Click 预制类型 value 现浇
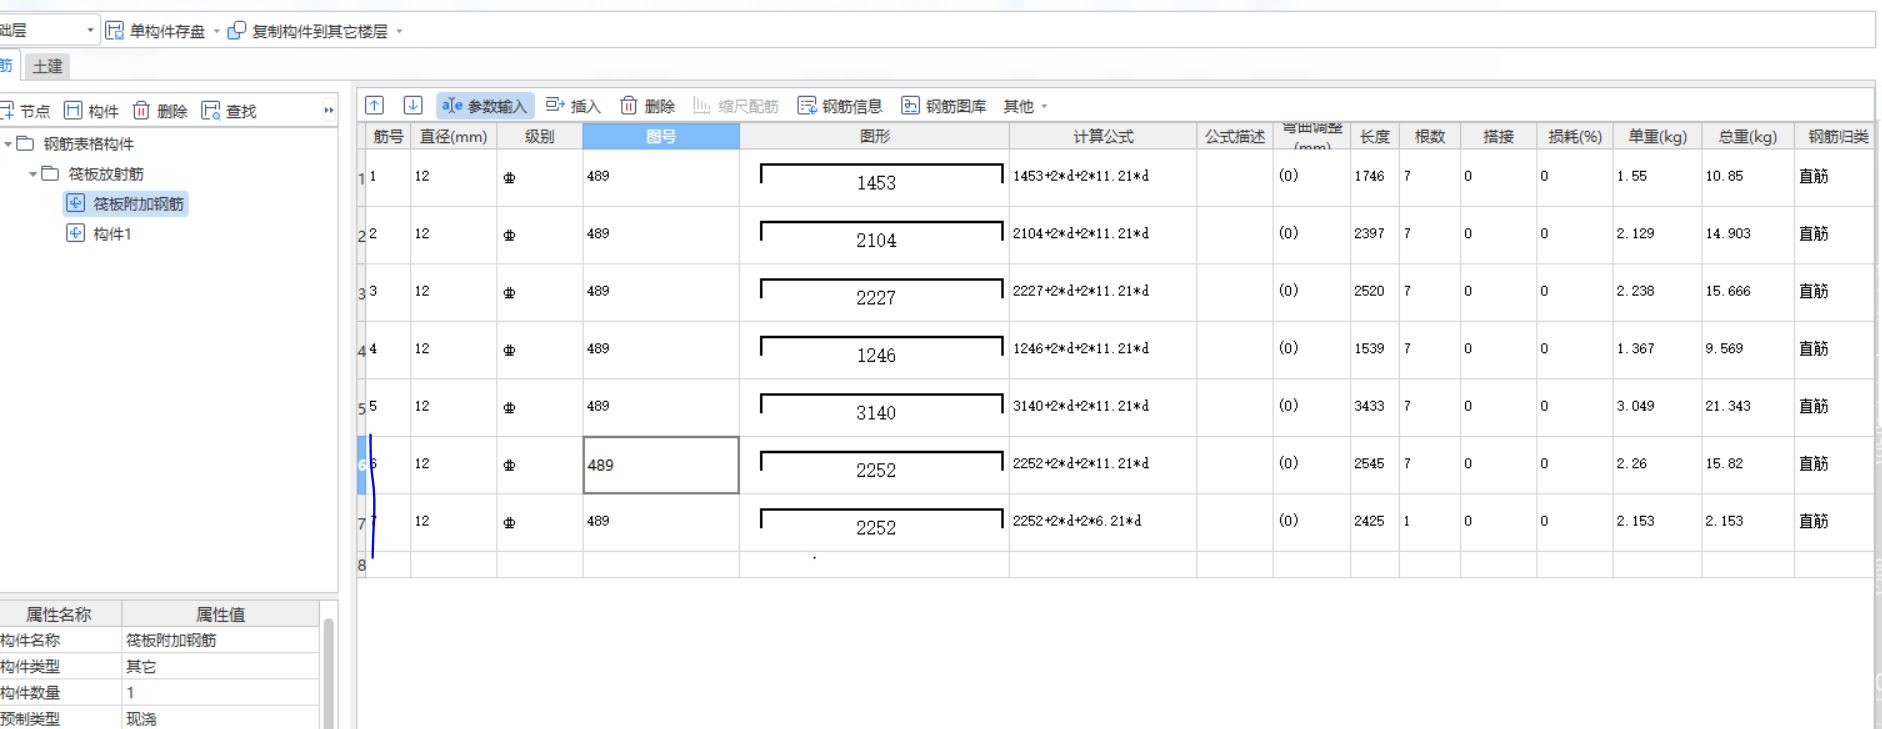This screenshot has height=729, width=1882. [x=220, y=718]
